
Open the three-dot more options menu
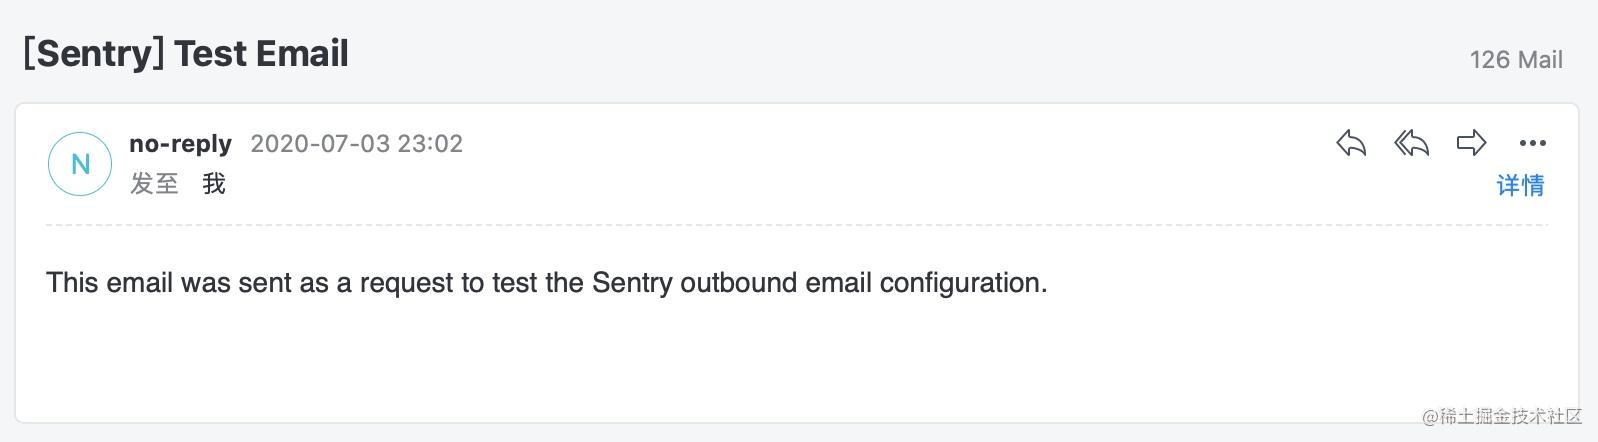(x=1532, y=143)
